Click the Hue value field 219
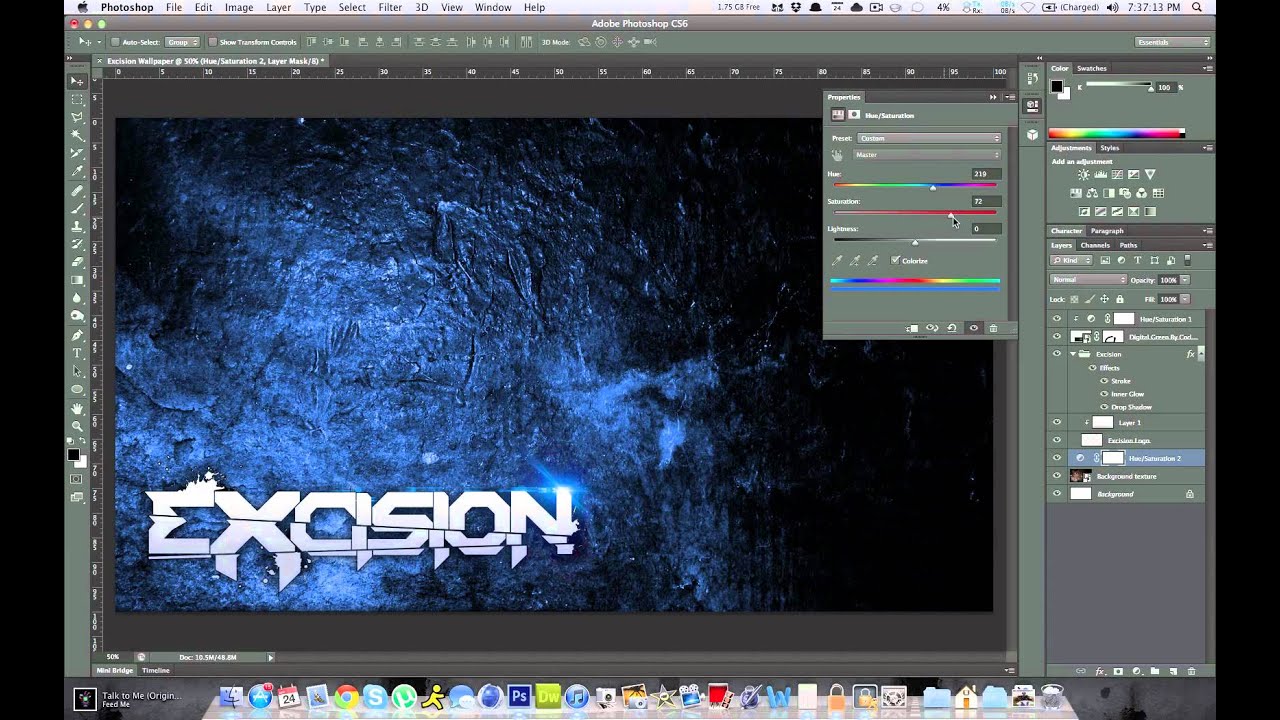This screenshot has width=1280, height=720. pyautogui.click(x=984, y=174)
